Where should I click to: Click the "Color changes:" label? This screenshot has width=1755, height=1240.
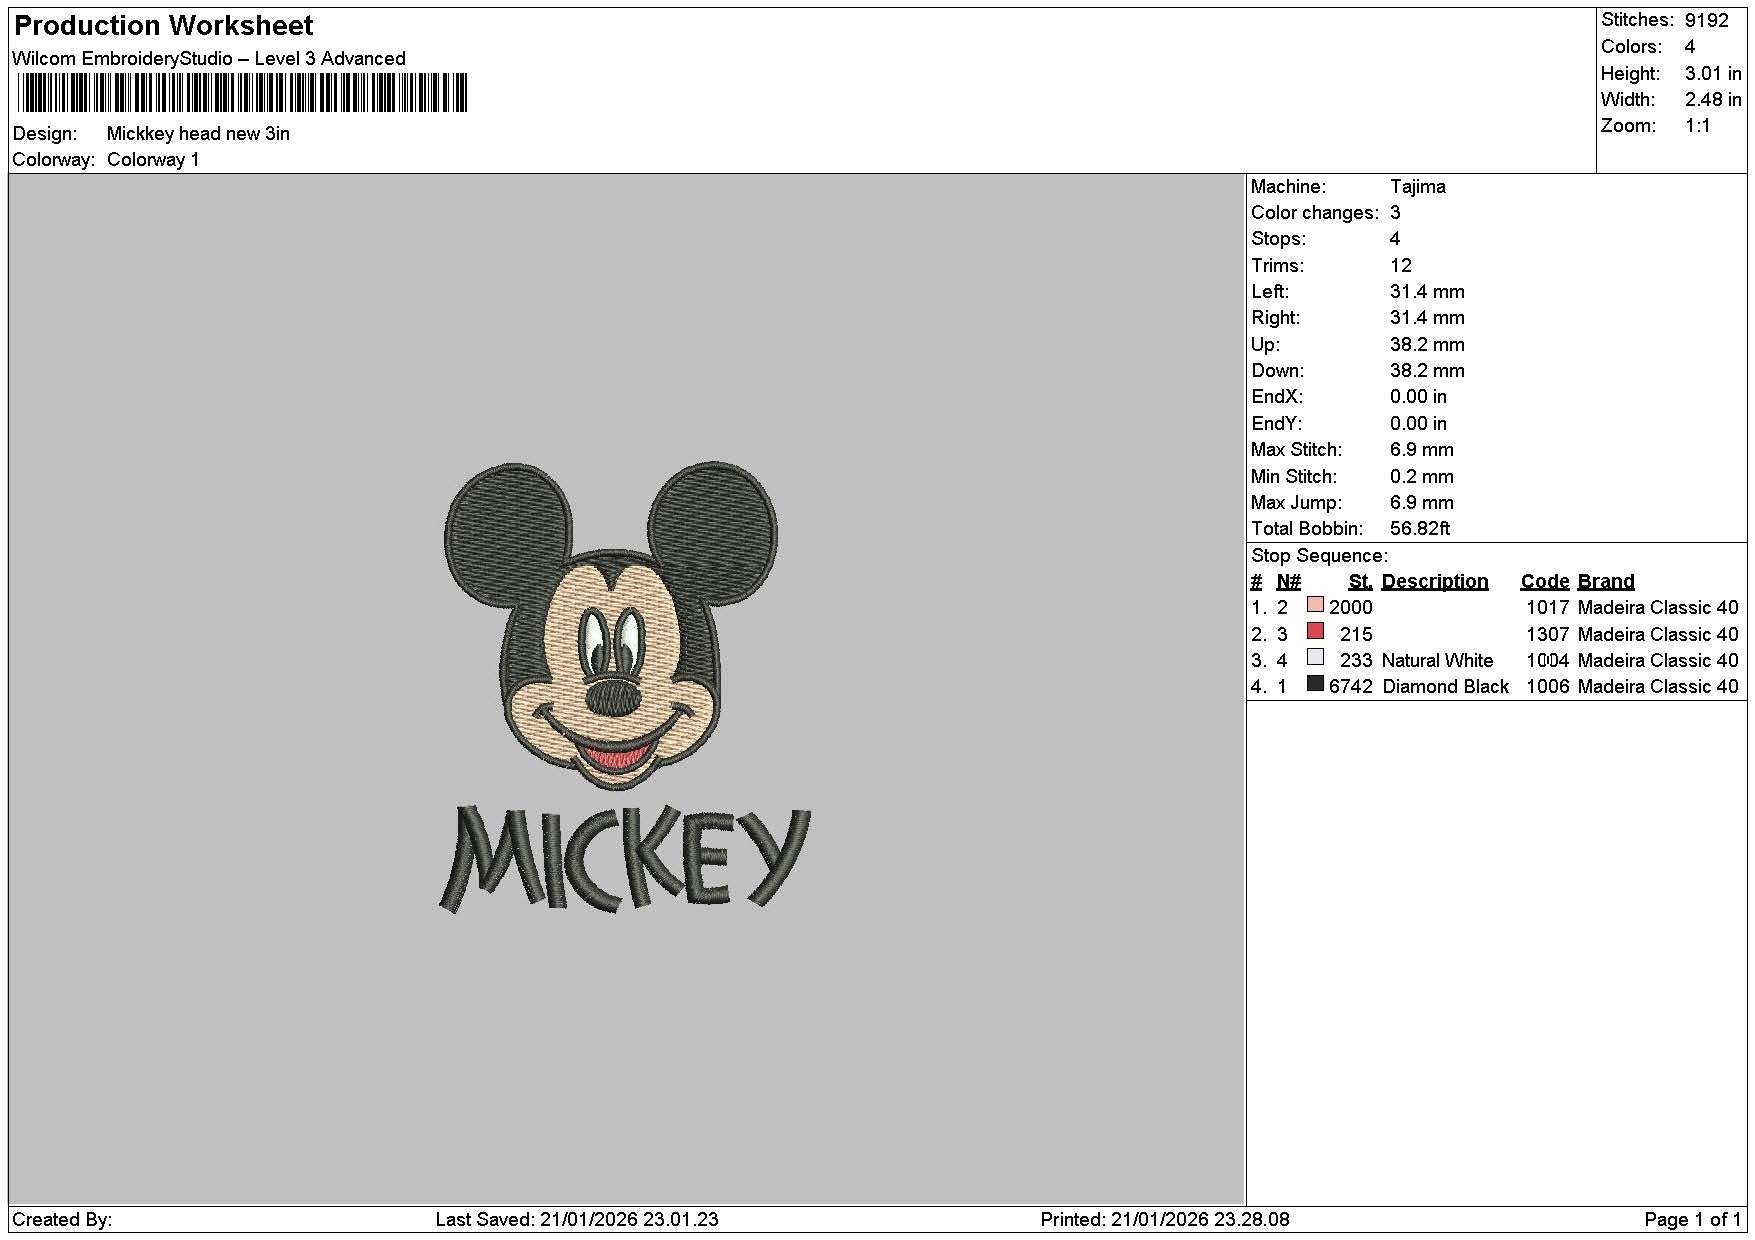click(x=1315, y=212)
